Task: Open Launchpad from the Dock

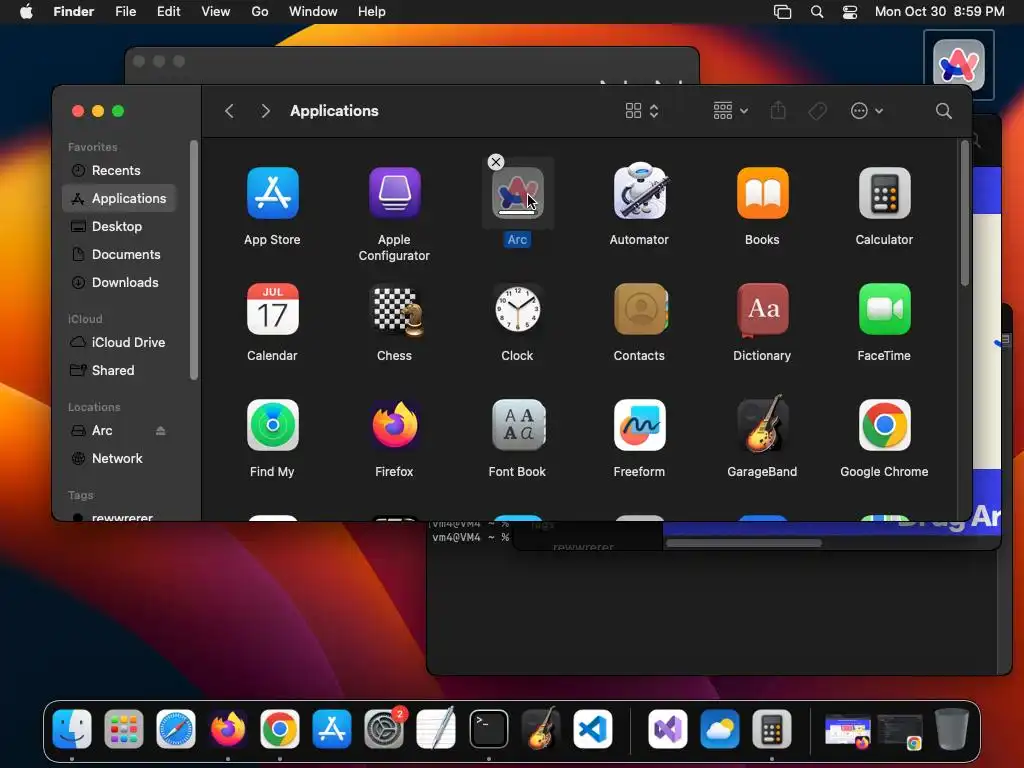Action: click(x=123, y=729)
